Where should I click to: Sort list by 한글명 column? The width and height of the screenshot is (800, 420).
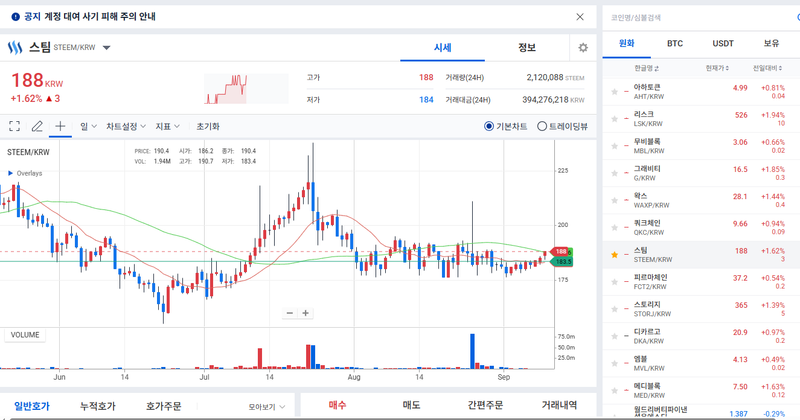pos(646,68)
